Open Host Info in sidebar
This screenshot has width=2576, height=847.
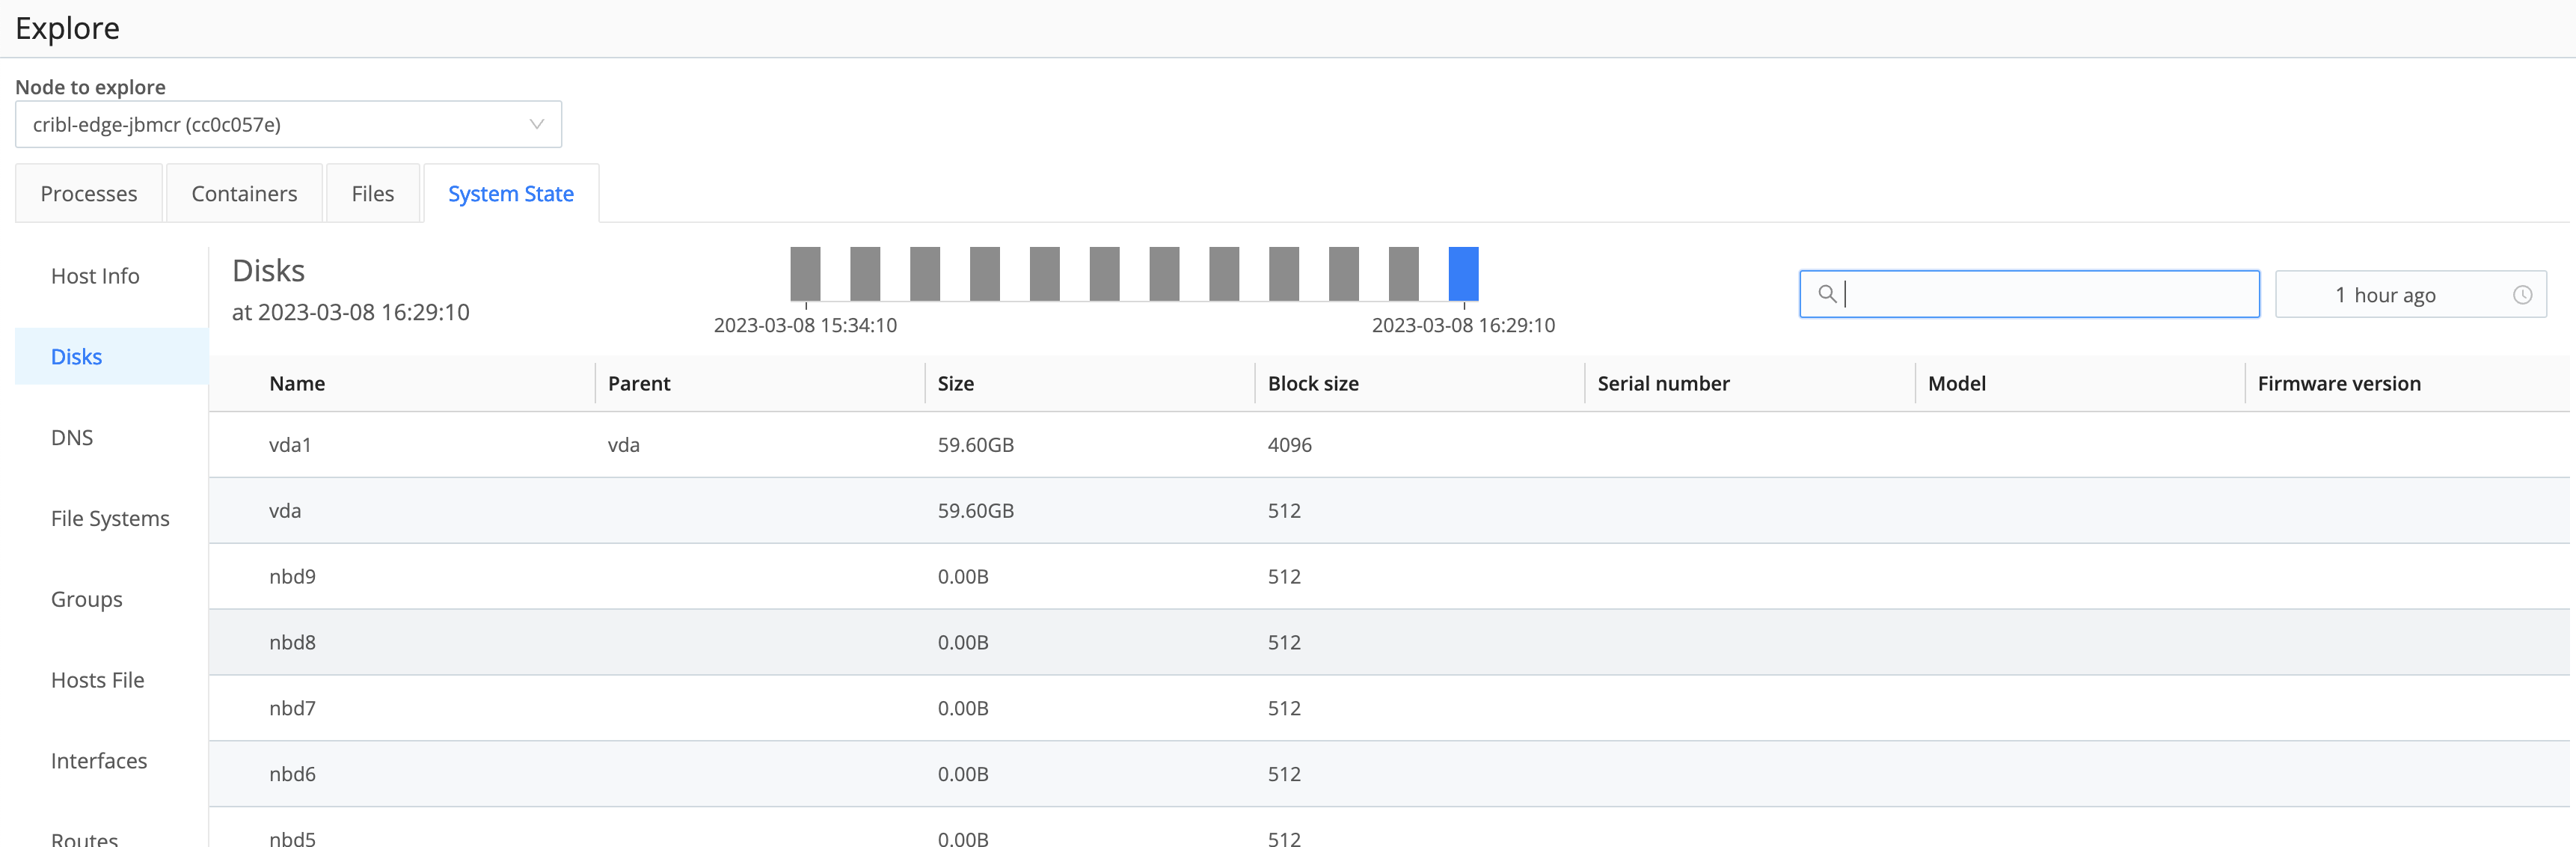pyautogui.click(x=95, y=276)
